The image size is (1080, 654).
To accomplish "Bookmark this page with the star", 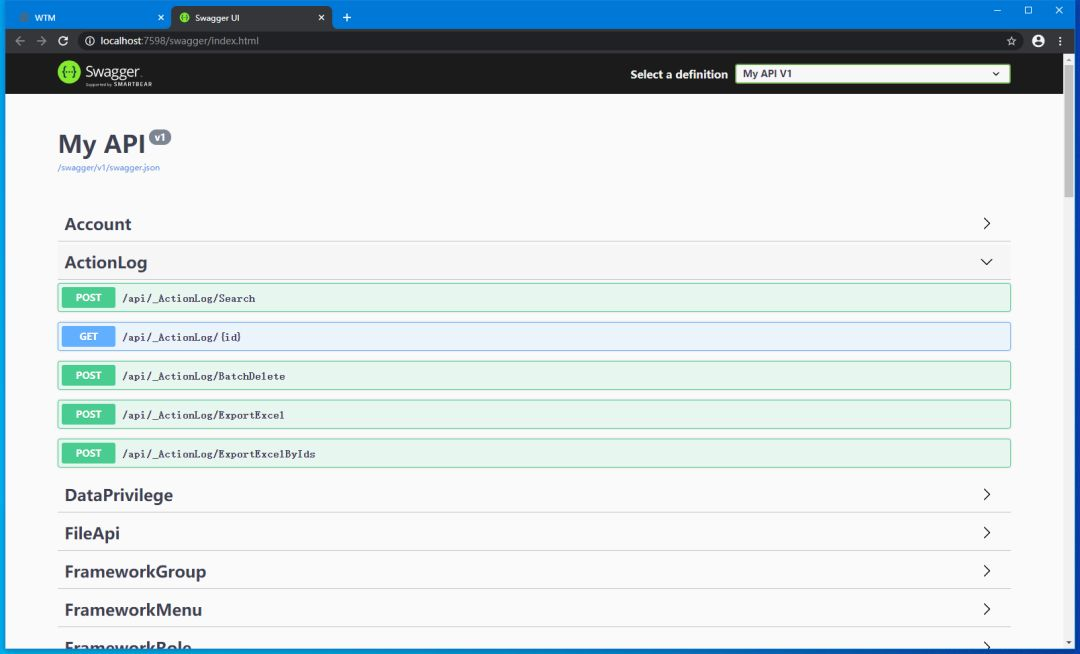I will pos(1011,41).
